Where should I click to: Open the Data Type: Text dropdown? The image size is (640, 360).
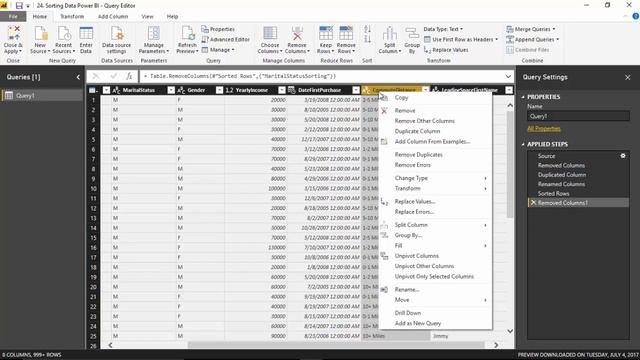[443, 29]
